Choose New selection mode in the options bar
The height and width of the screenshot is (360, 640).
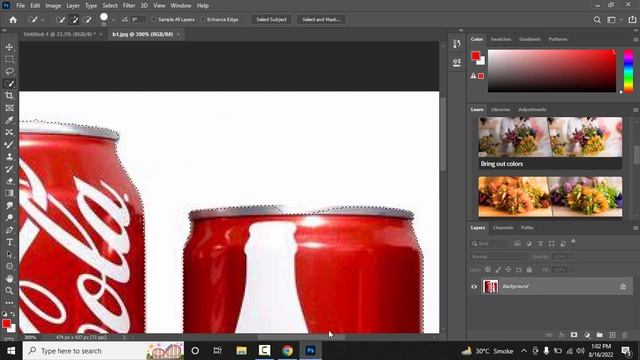click(x=60, y=20)
